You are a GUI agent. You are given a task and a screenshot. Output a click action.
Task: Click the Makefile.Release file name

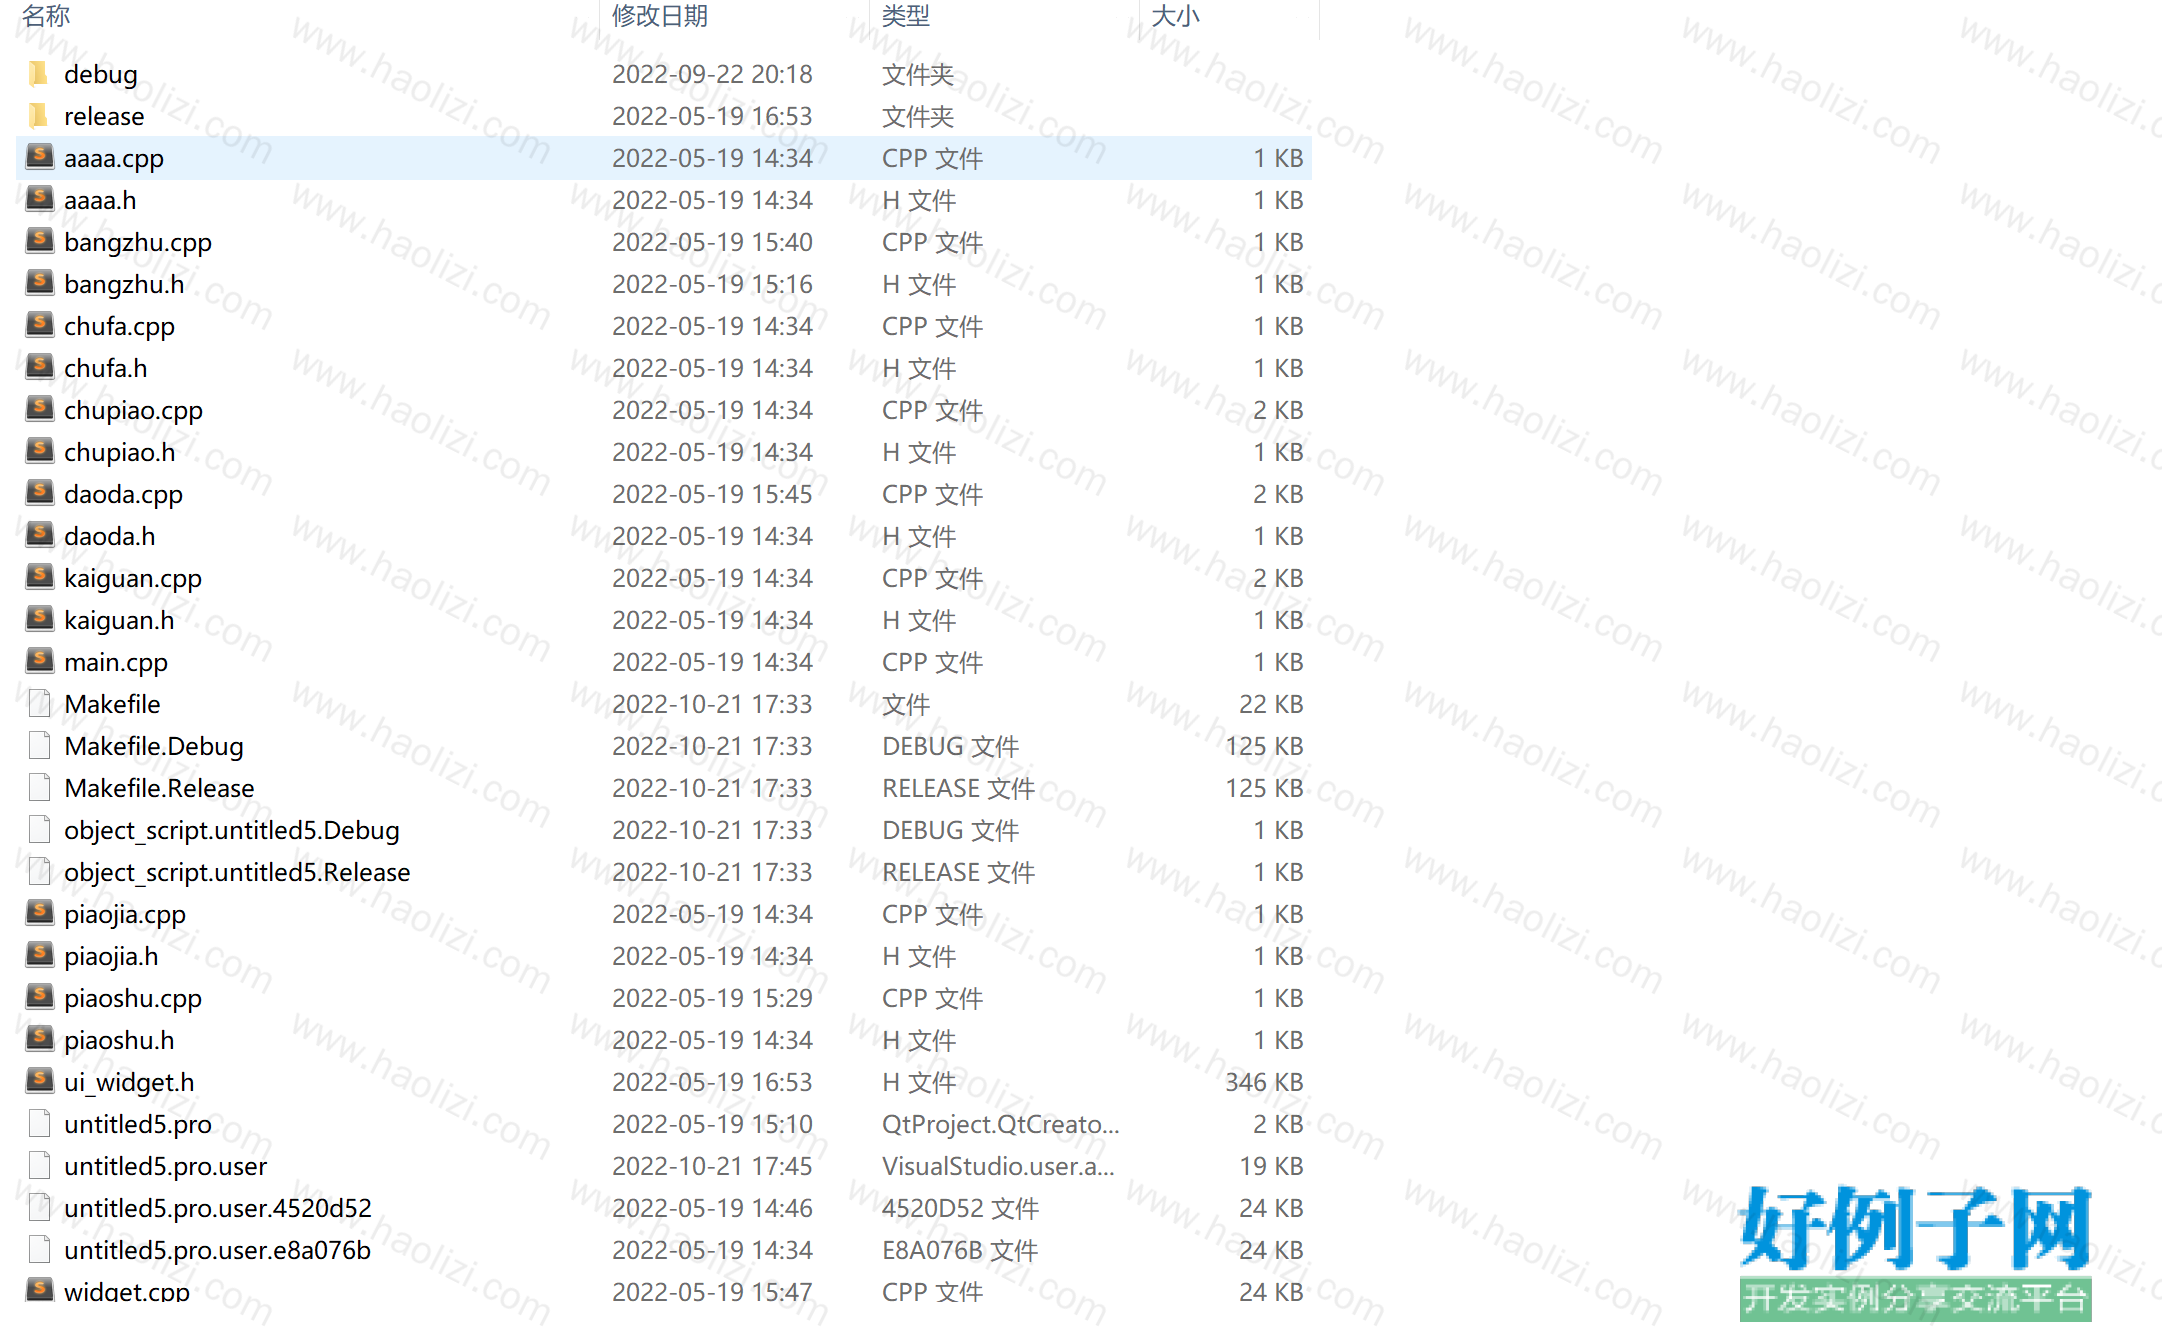point(159,788)
